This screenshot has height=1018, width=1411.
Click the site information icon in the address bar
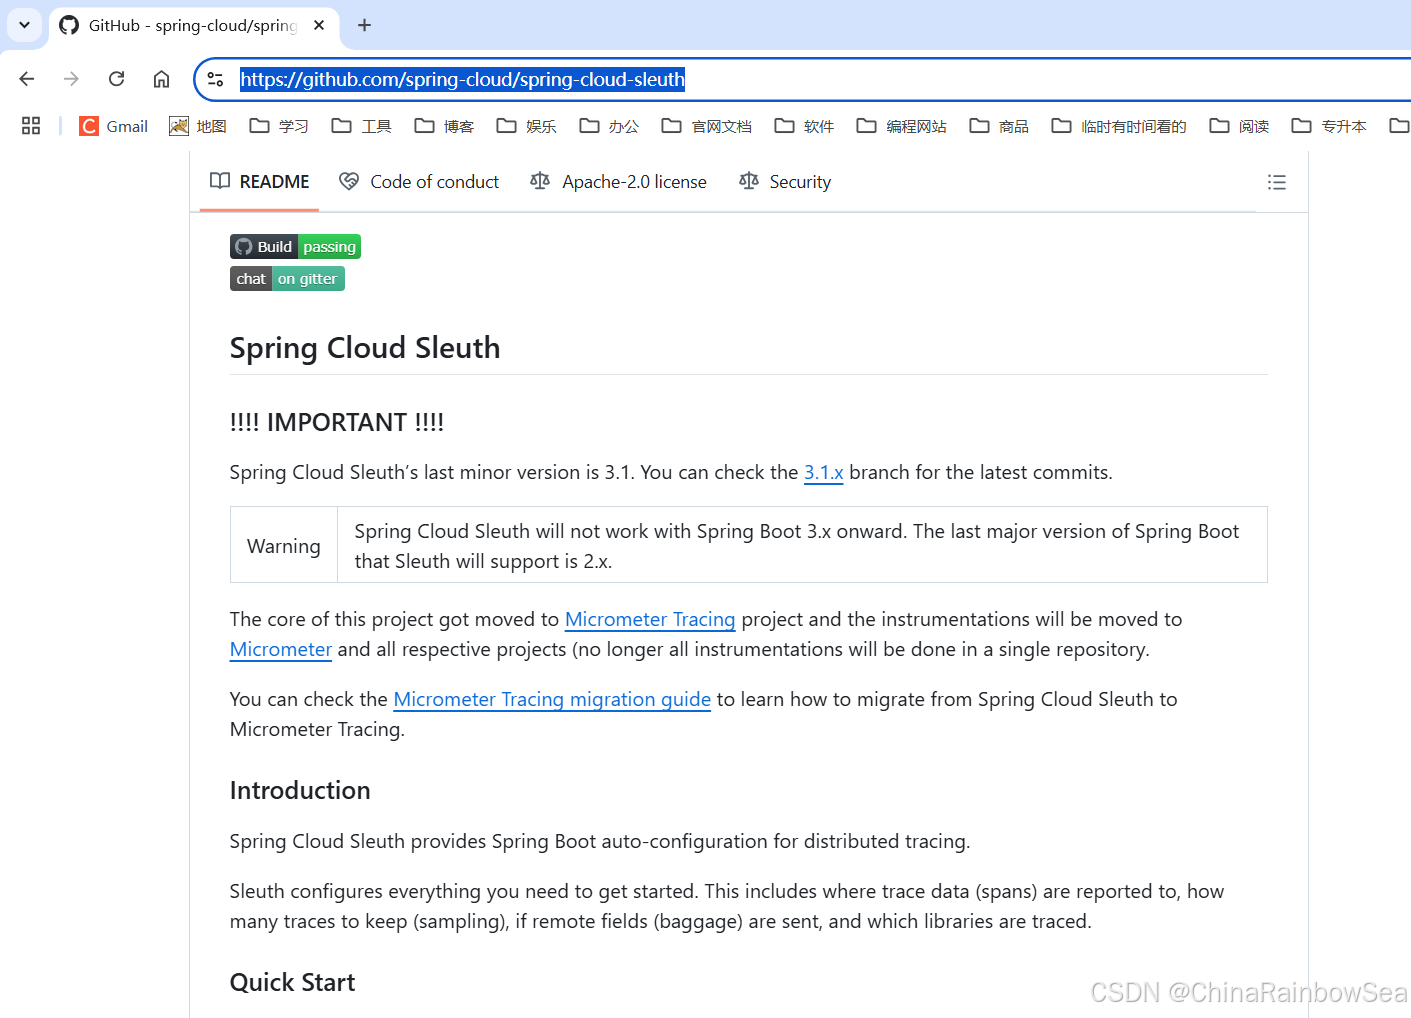click(215, 78)
